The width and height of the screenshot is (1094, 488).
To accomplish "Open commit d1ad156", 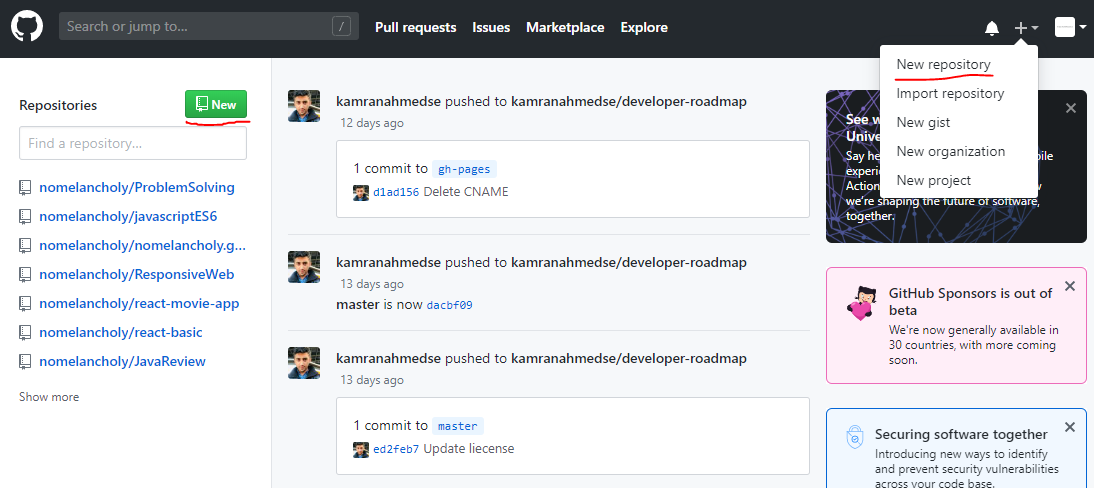I will 396,192.
